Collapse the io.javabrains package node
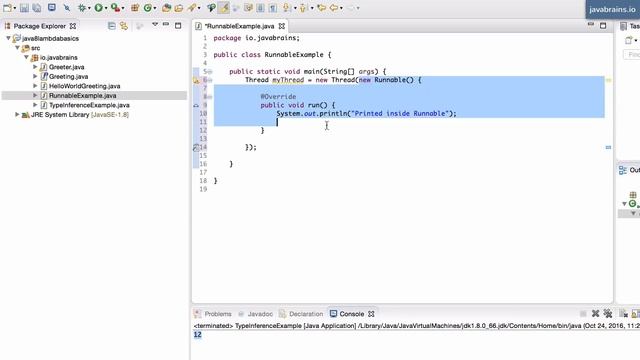This screenshot has width=640, height=360. click(27, 57)
